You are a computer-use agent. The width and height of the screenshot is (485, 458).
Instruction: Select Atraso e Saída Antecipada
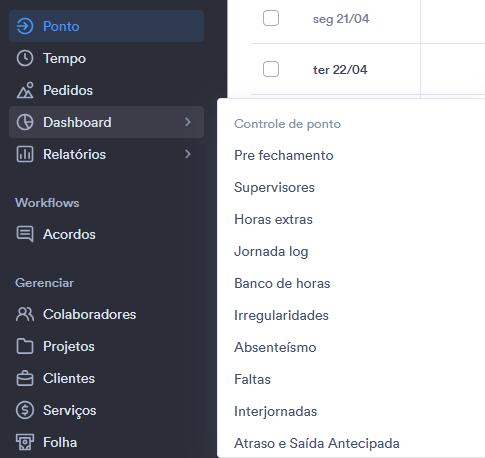(x=317, y=443)
